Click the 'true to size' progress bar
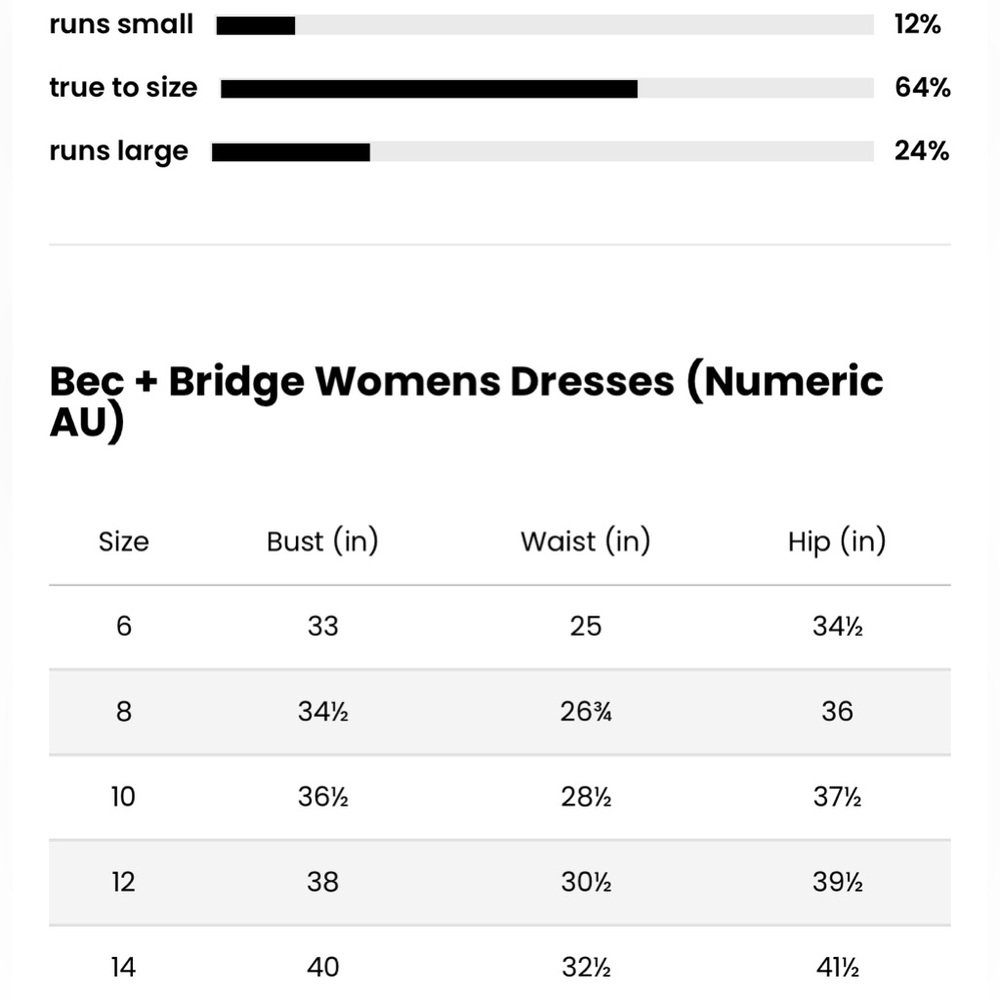Screen dimensions: 1000x1000 click(547, 89)
